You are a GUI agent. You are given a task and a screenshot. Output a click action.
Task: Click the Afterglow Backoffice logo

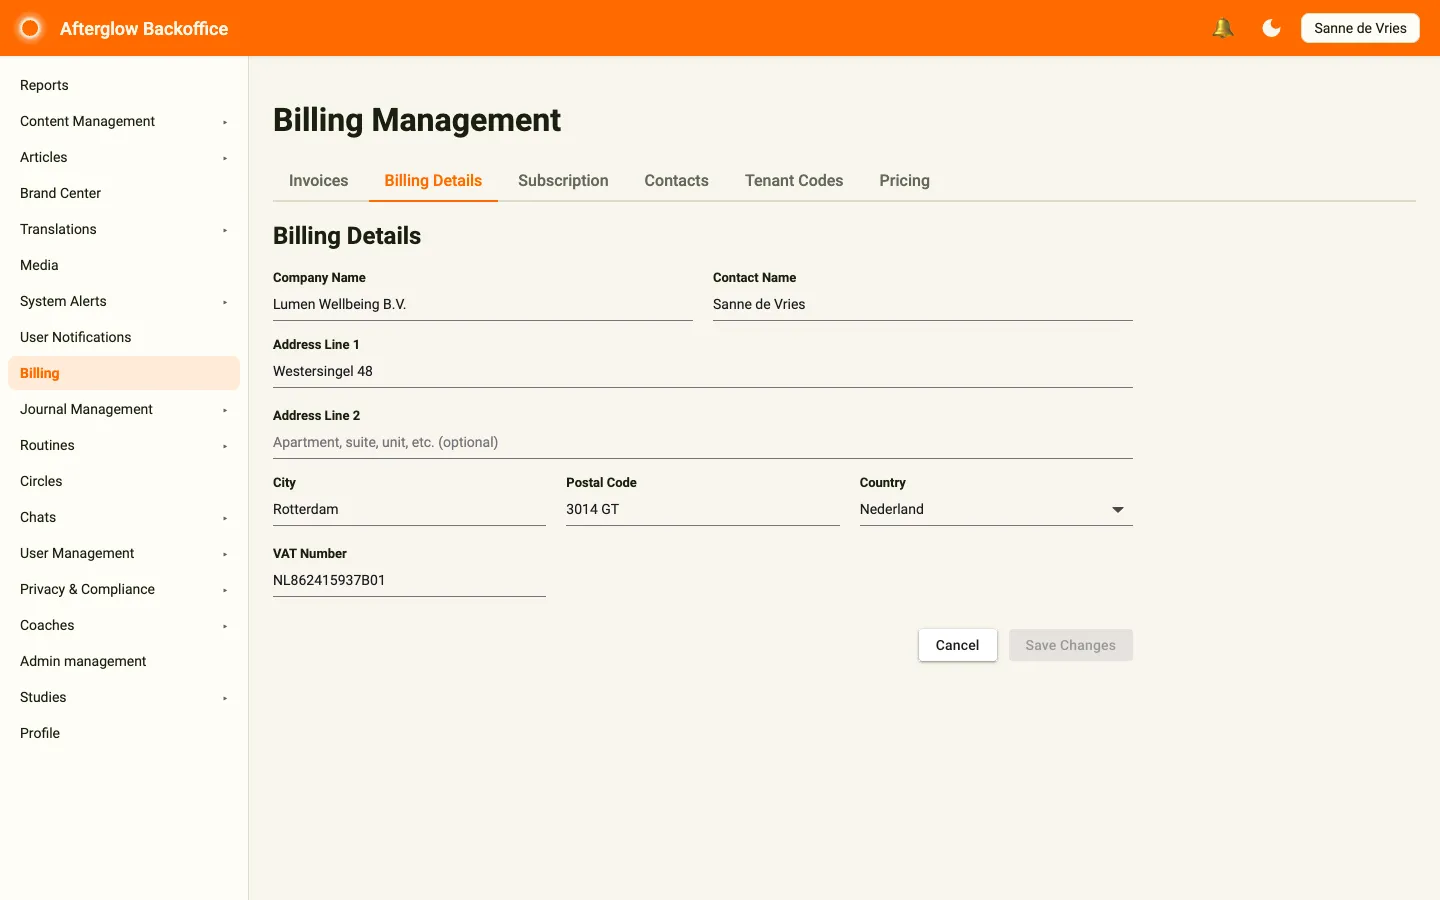[30, 28]
